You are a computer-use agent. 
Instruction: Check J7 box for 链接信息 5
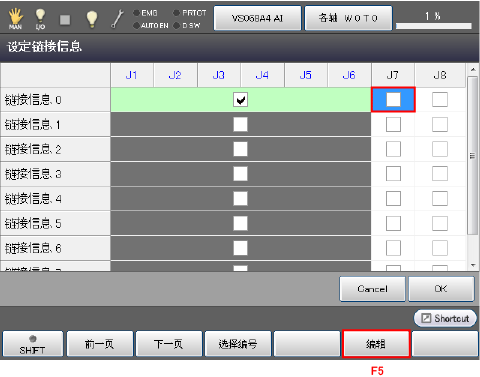[393, 223]
